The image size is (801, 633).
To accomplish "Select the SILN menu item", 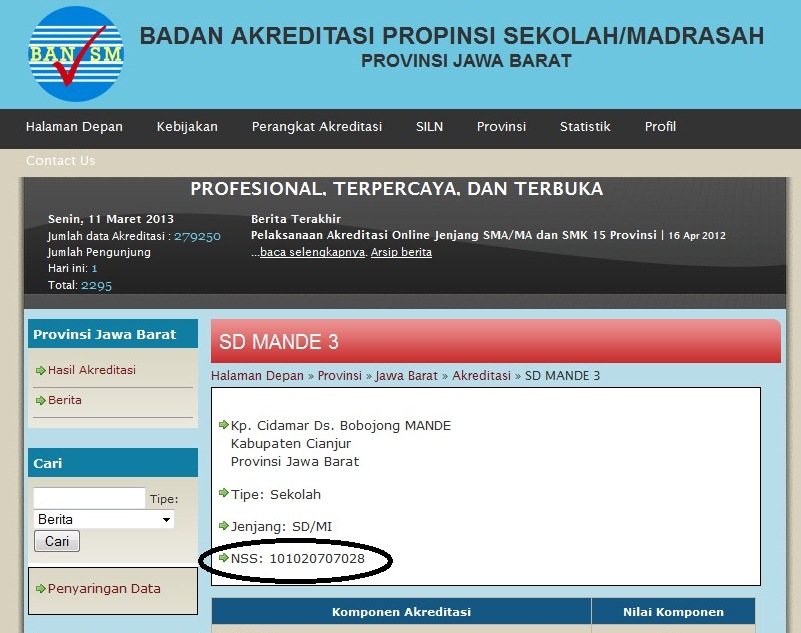I will coord(429,127).
